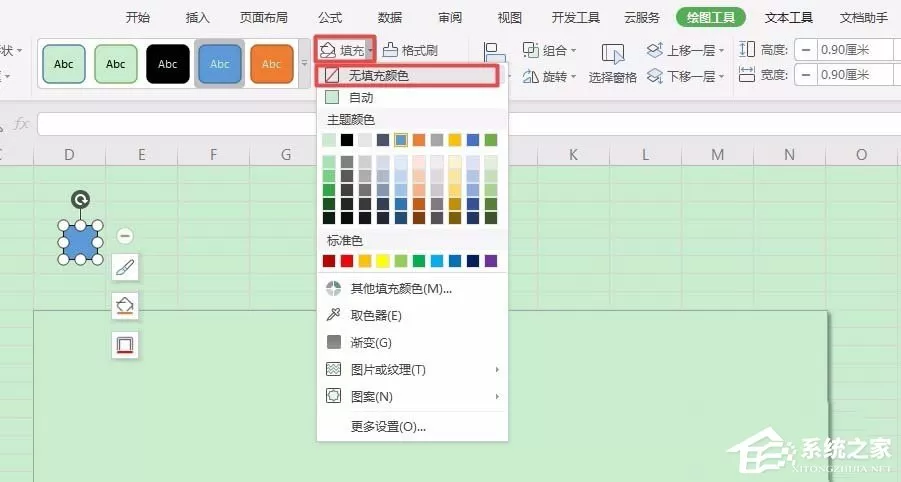The width and height of the screenshot is (901, 482).
Task: Apply the orange Abc shape style
Action: coord(272,64)
